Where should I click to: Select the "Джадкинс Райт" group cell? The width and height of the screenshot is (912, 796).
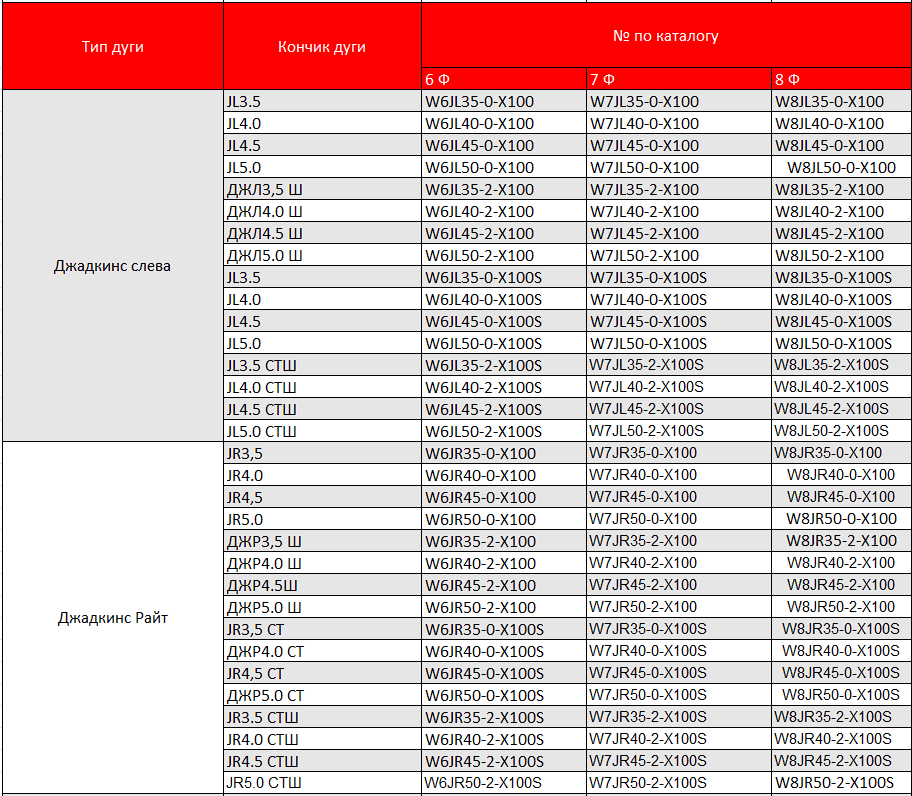click(112, 617)
